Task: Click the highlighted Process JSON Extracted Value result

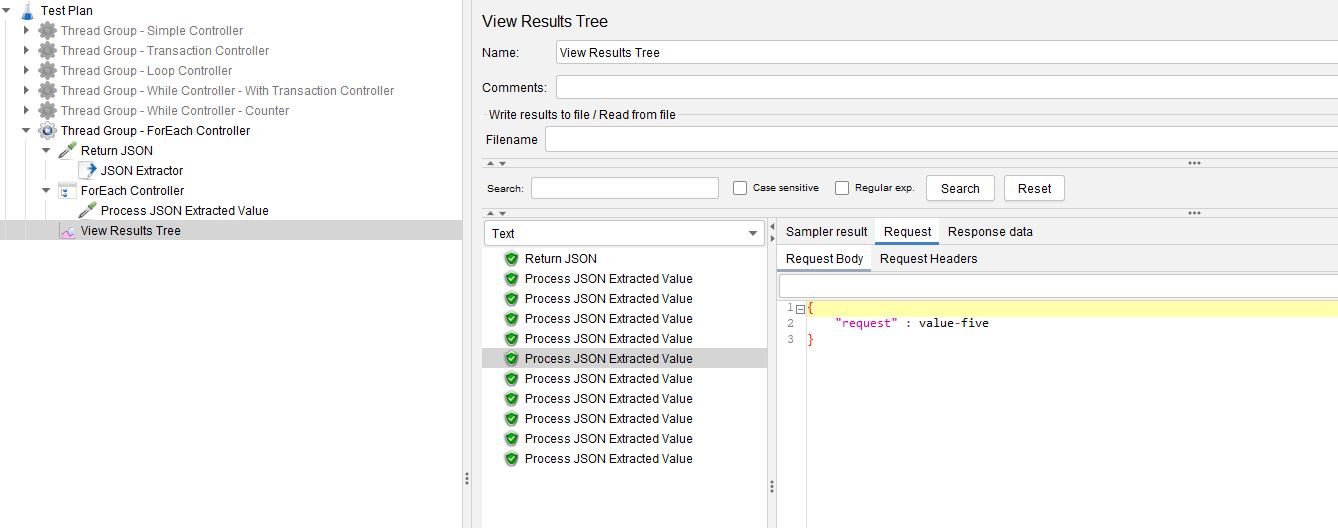Action: coord(609,359)
